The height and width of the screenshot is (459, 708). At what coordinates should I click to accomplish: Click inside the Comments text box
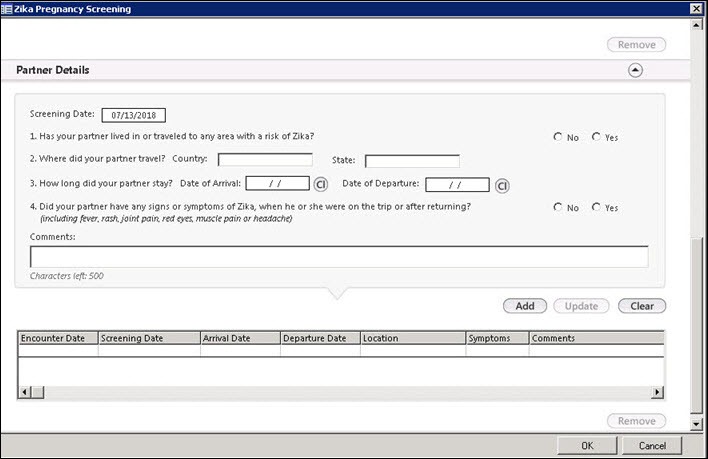coord(339,257)
